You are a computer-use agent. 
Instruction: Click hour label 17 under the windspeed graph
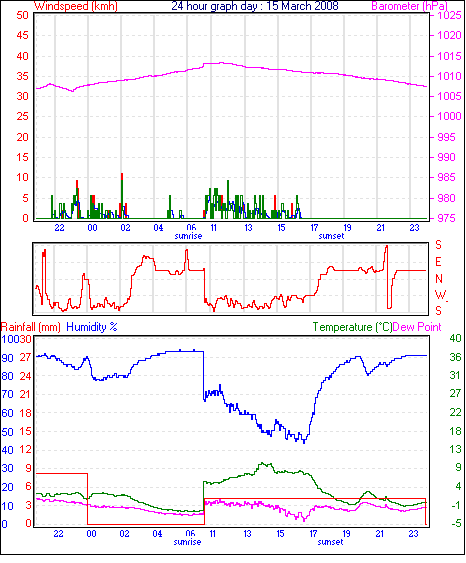[x=314, y=228]
